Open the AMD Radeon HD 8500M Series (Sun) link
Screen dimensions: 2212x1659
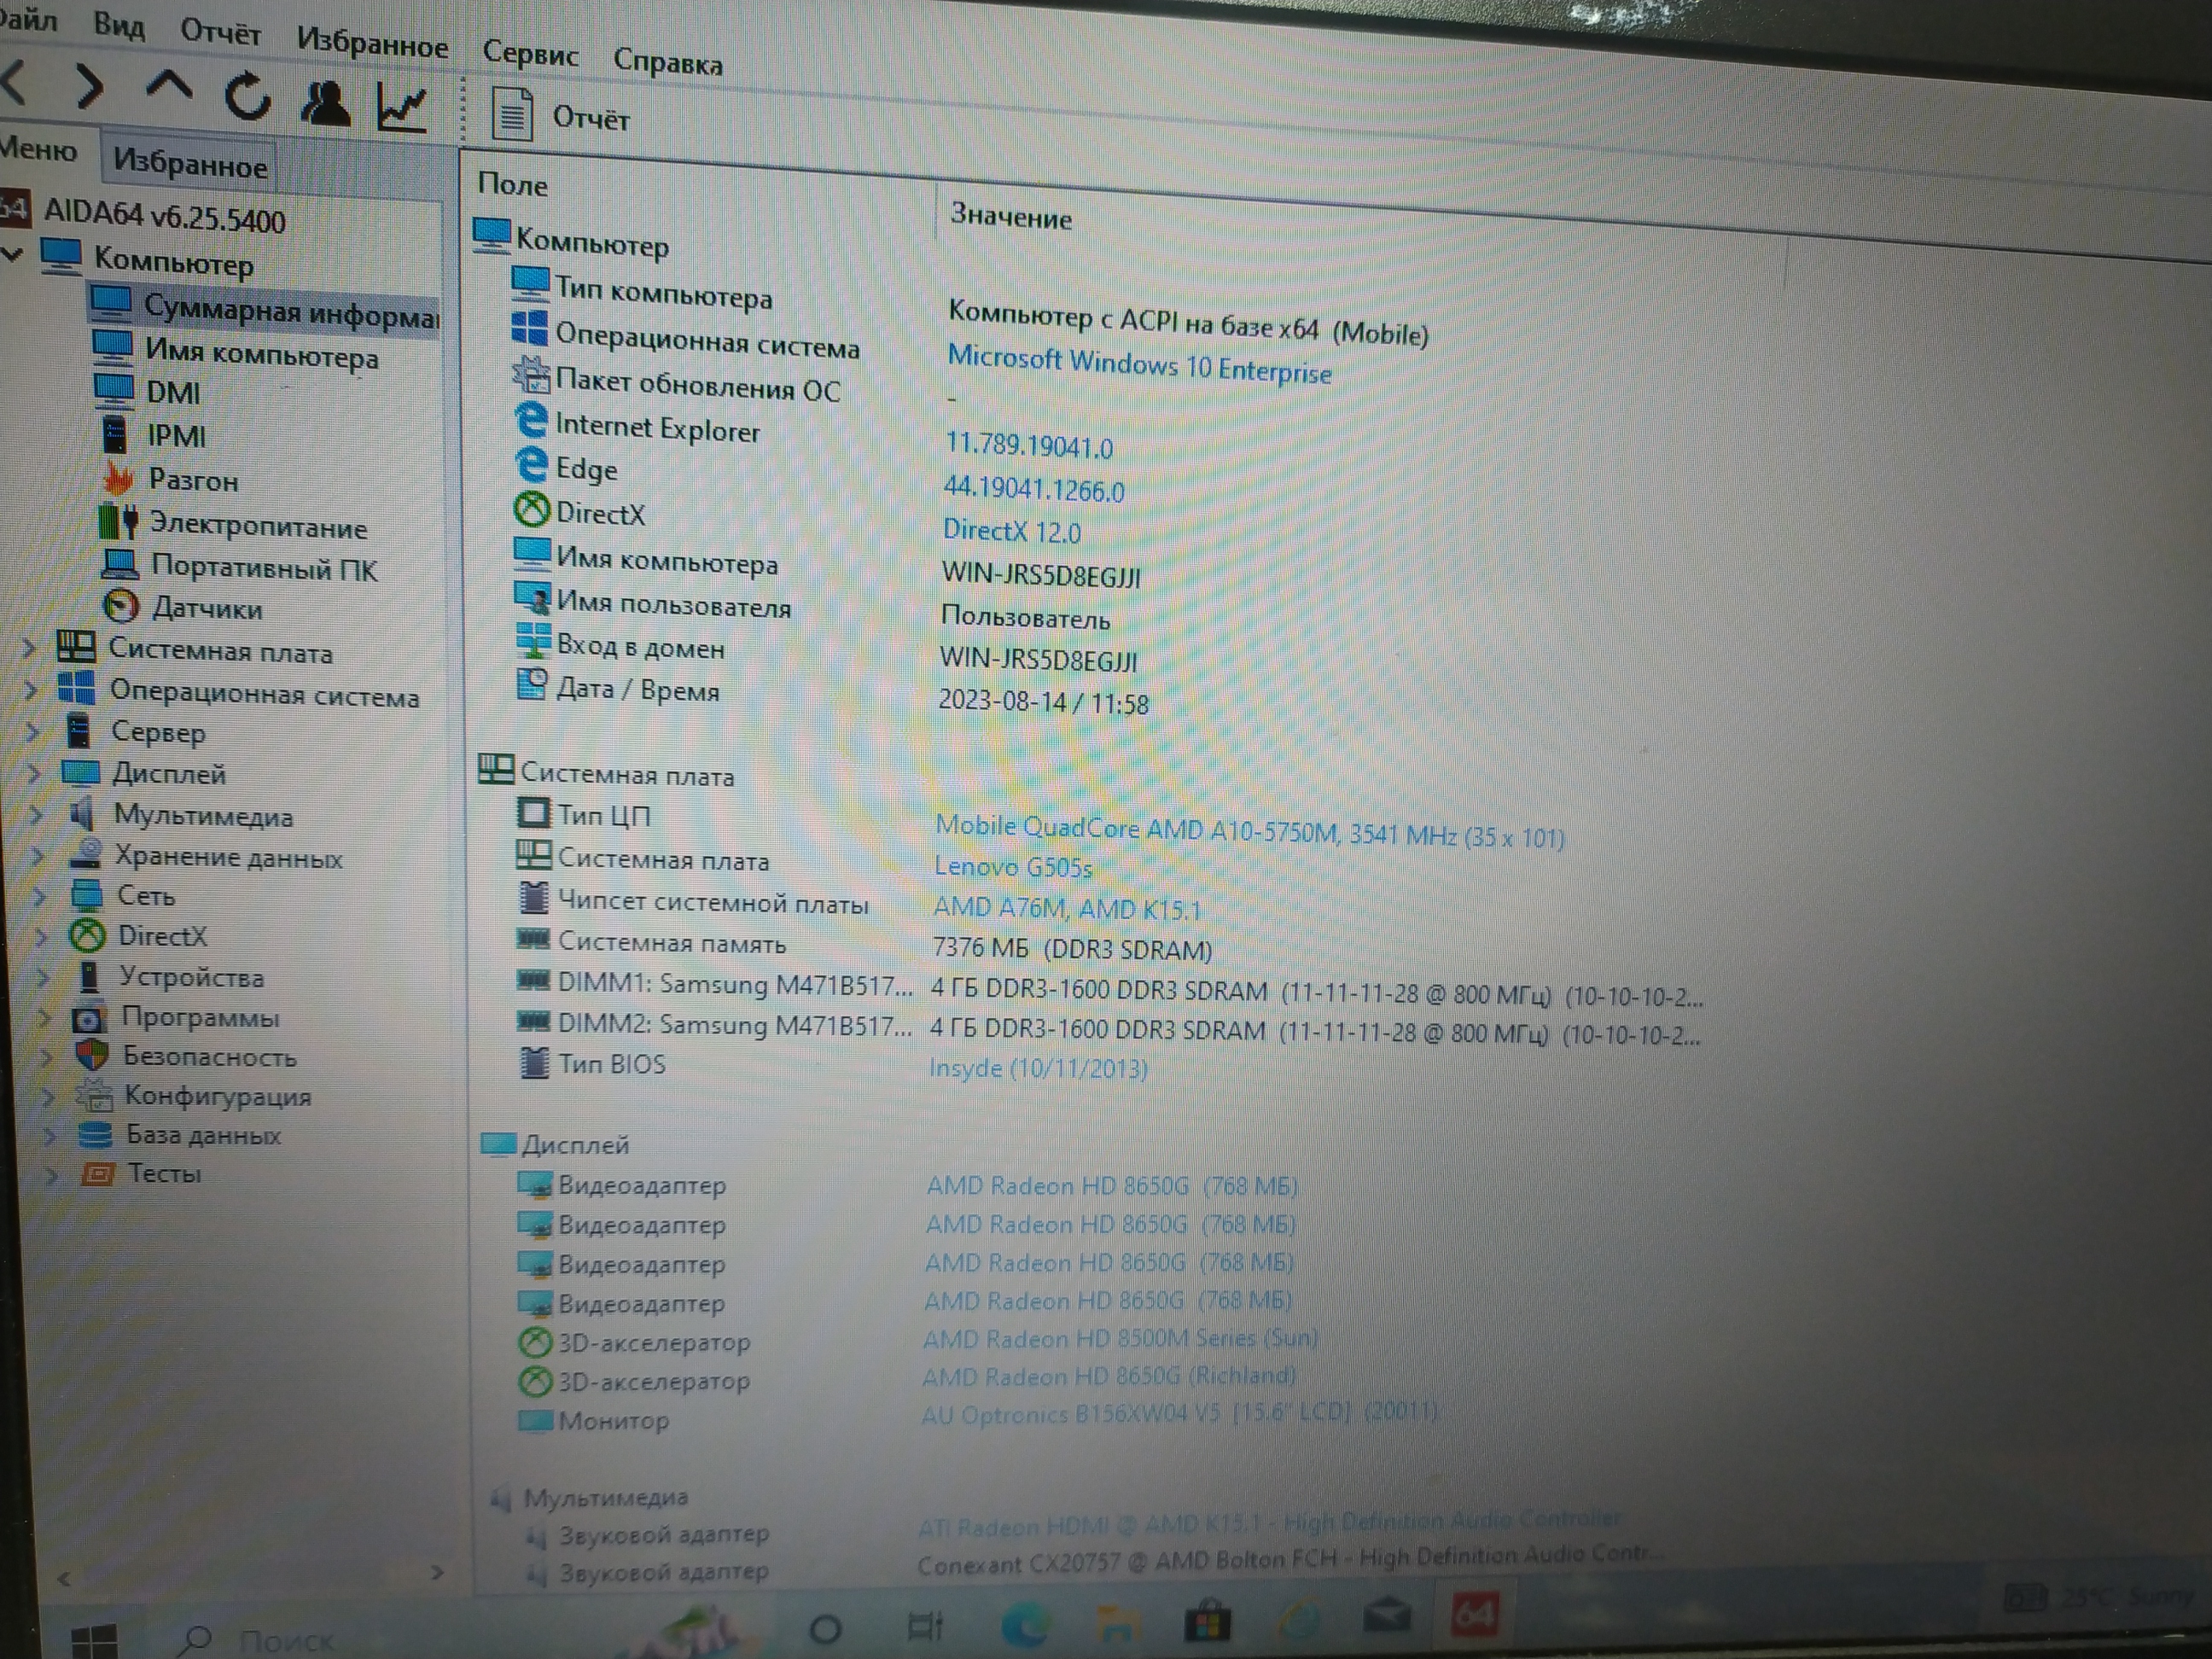coord(1120,1338)
